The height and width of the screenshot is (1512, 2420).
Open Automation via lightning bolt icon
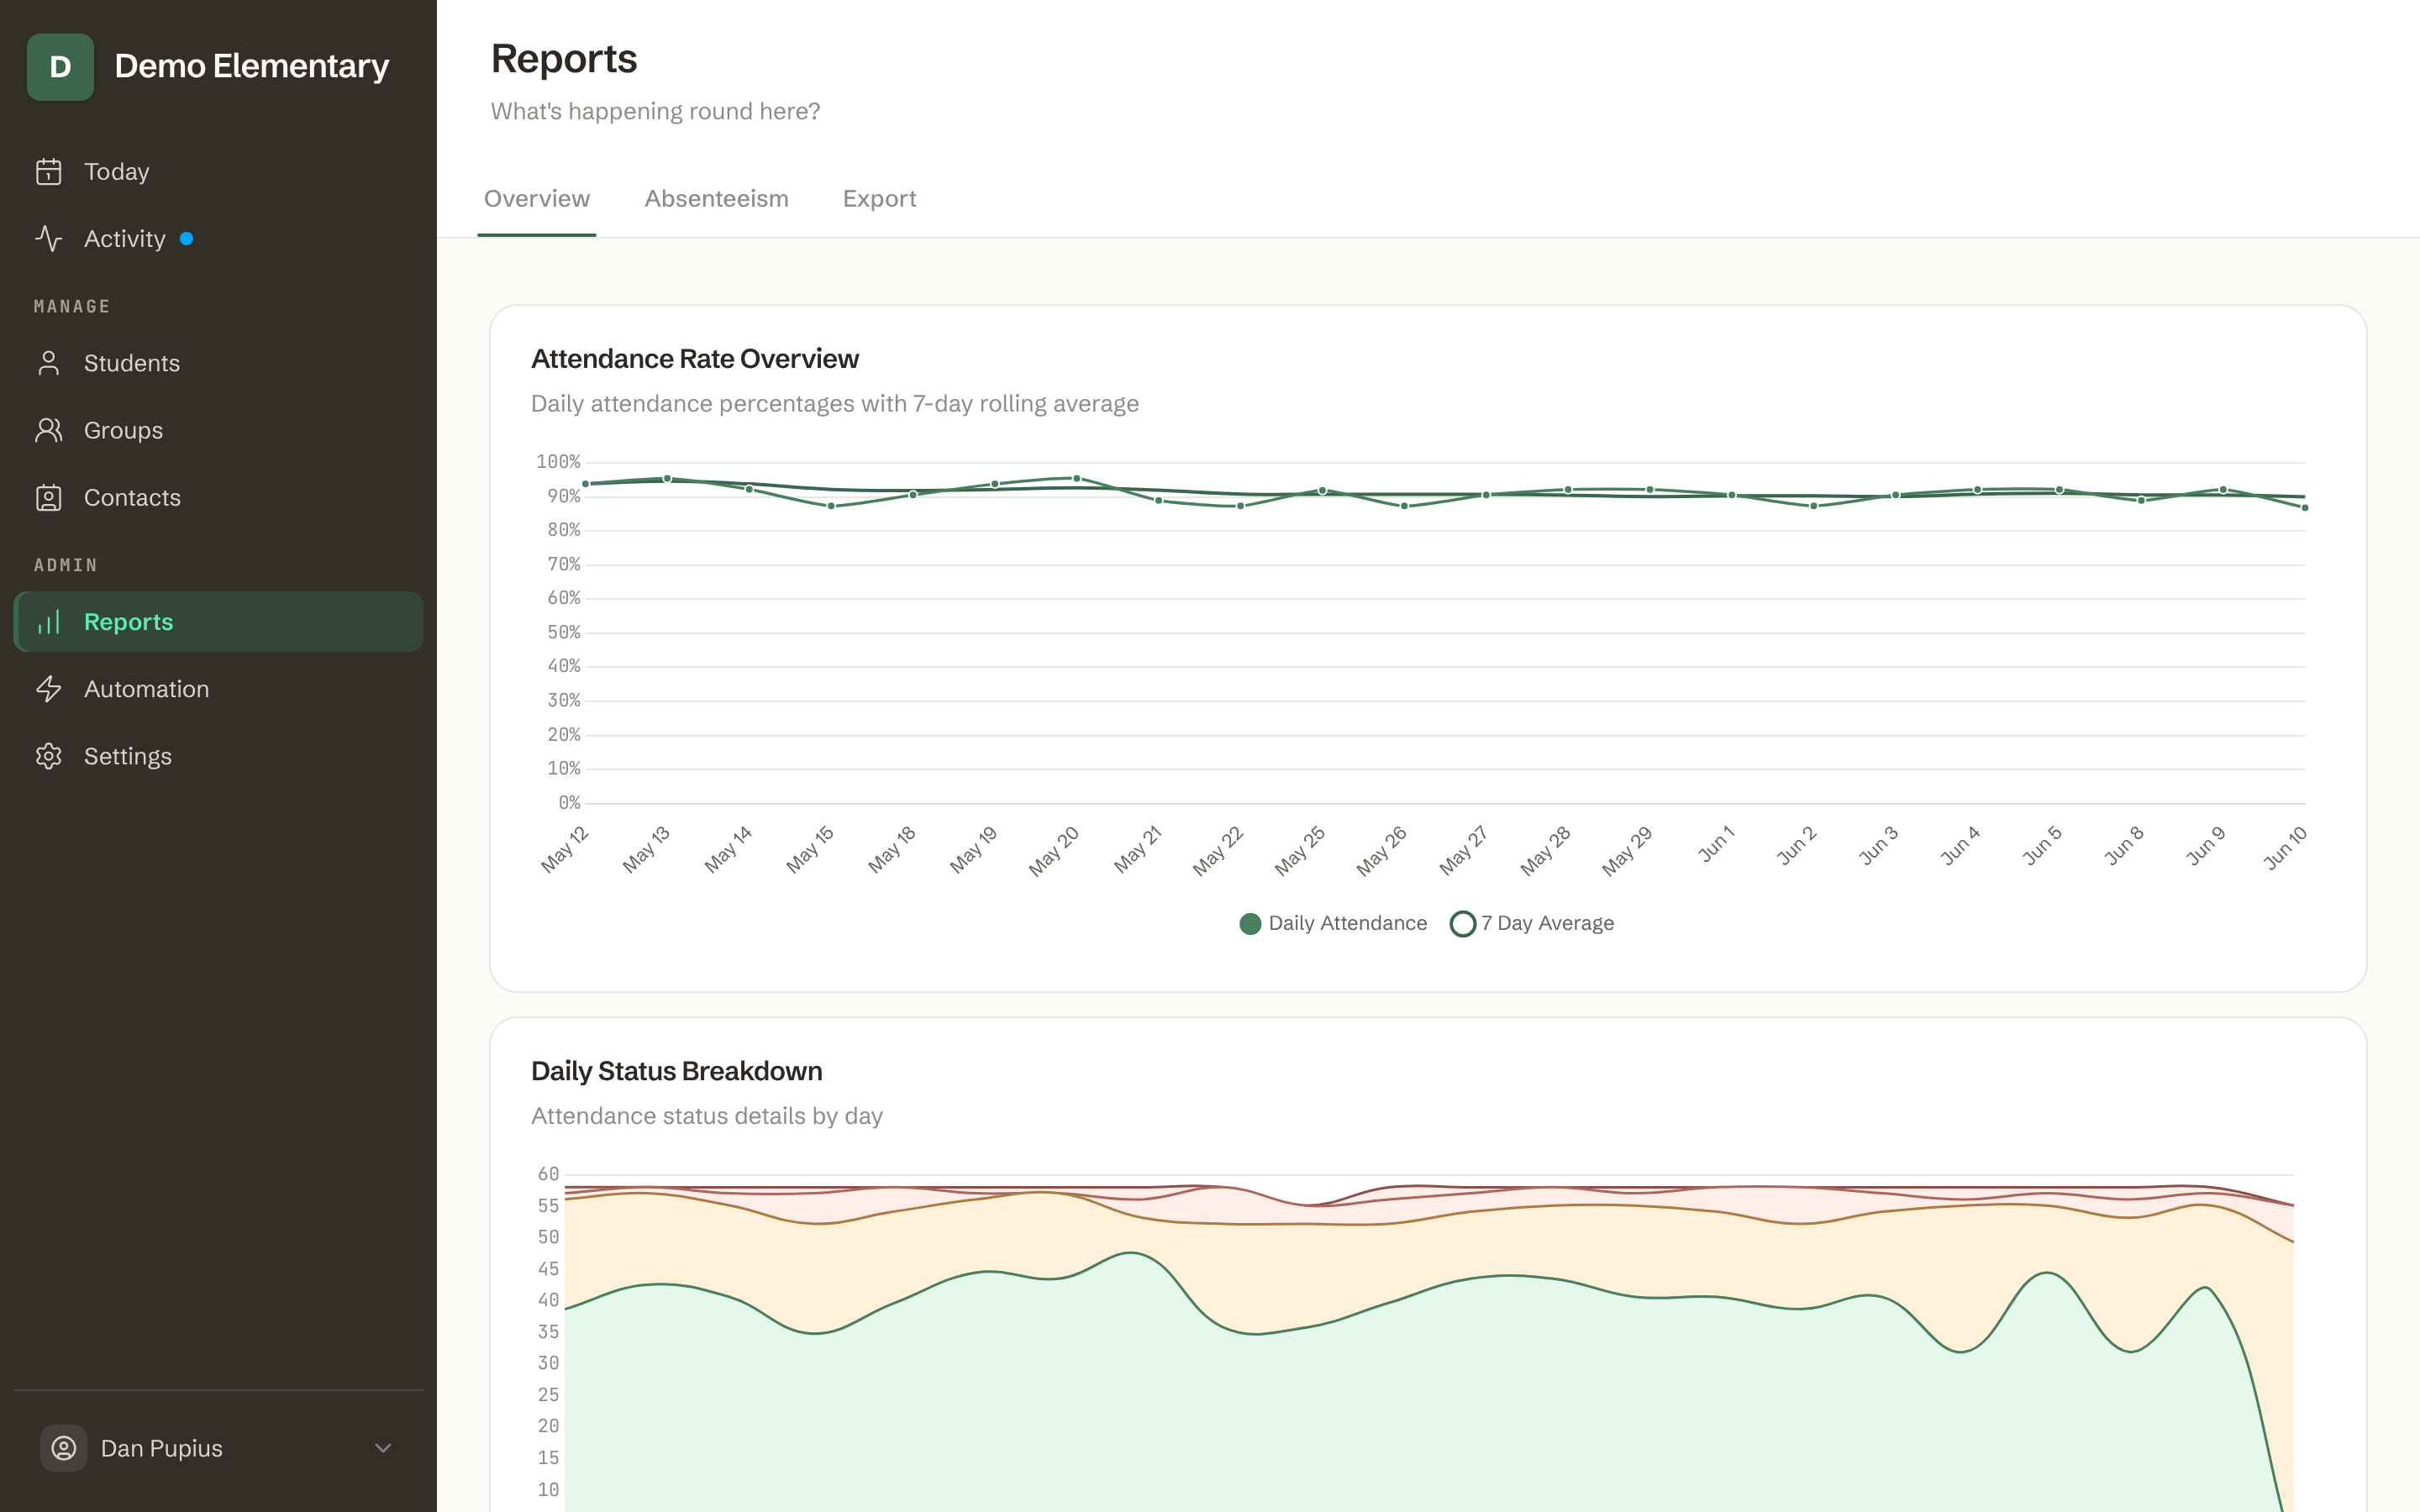(48, 689)
